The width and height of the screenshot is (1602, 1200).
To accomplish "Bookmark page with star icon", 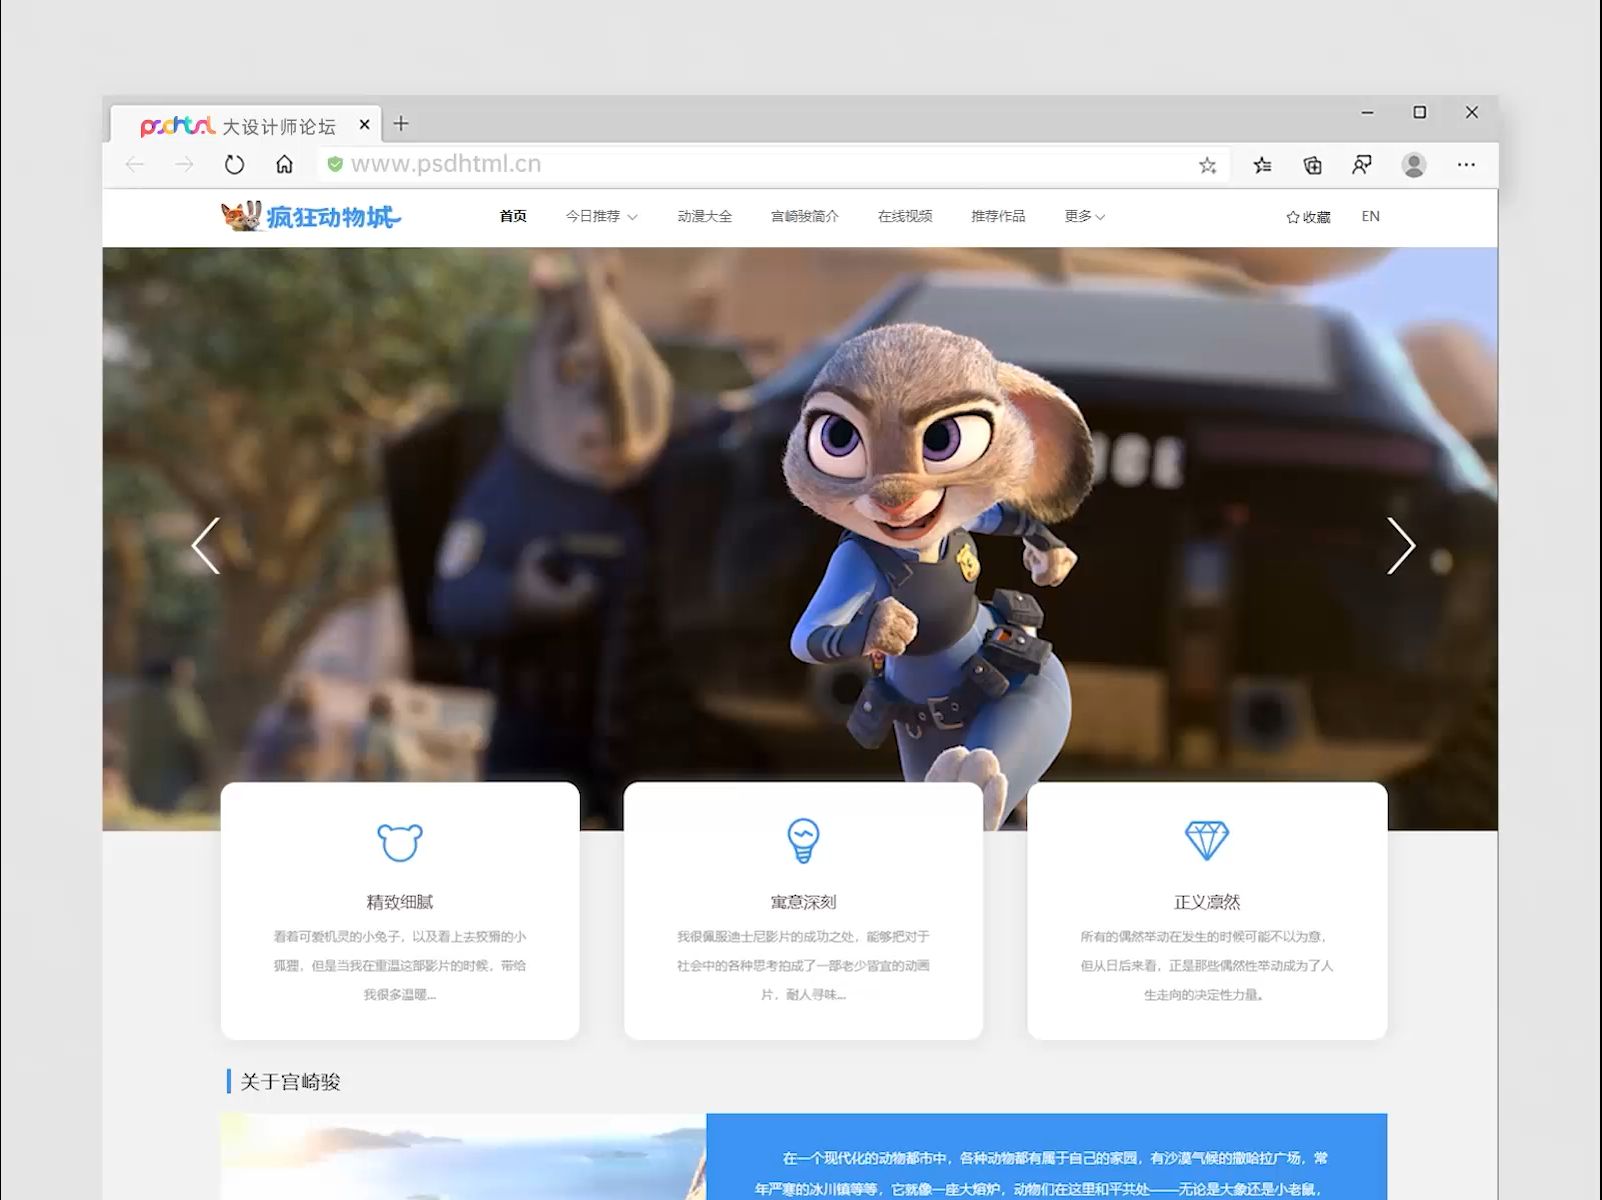I will click(x=1207, y=165).
